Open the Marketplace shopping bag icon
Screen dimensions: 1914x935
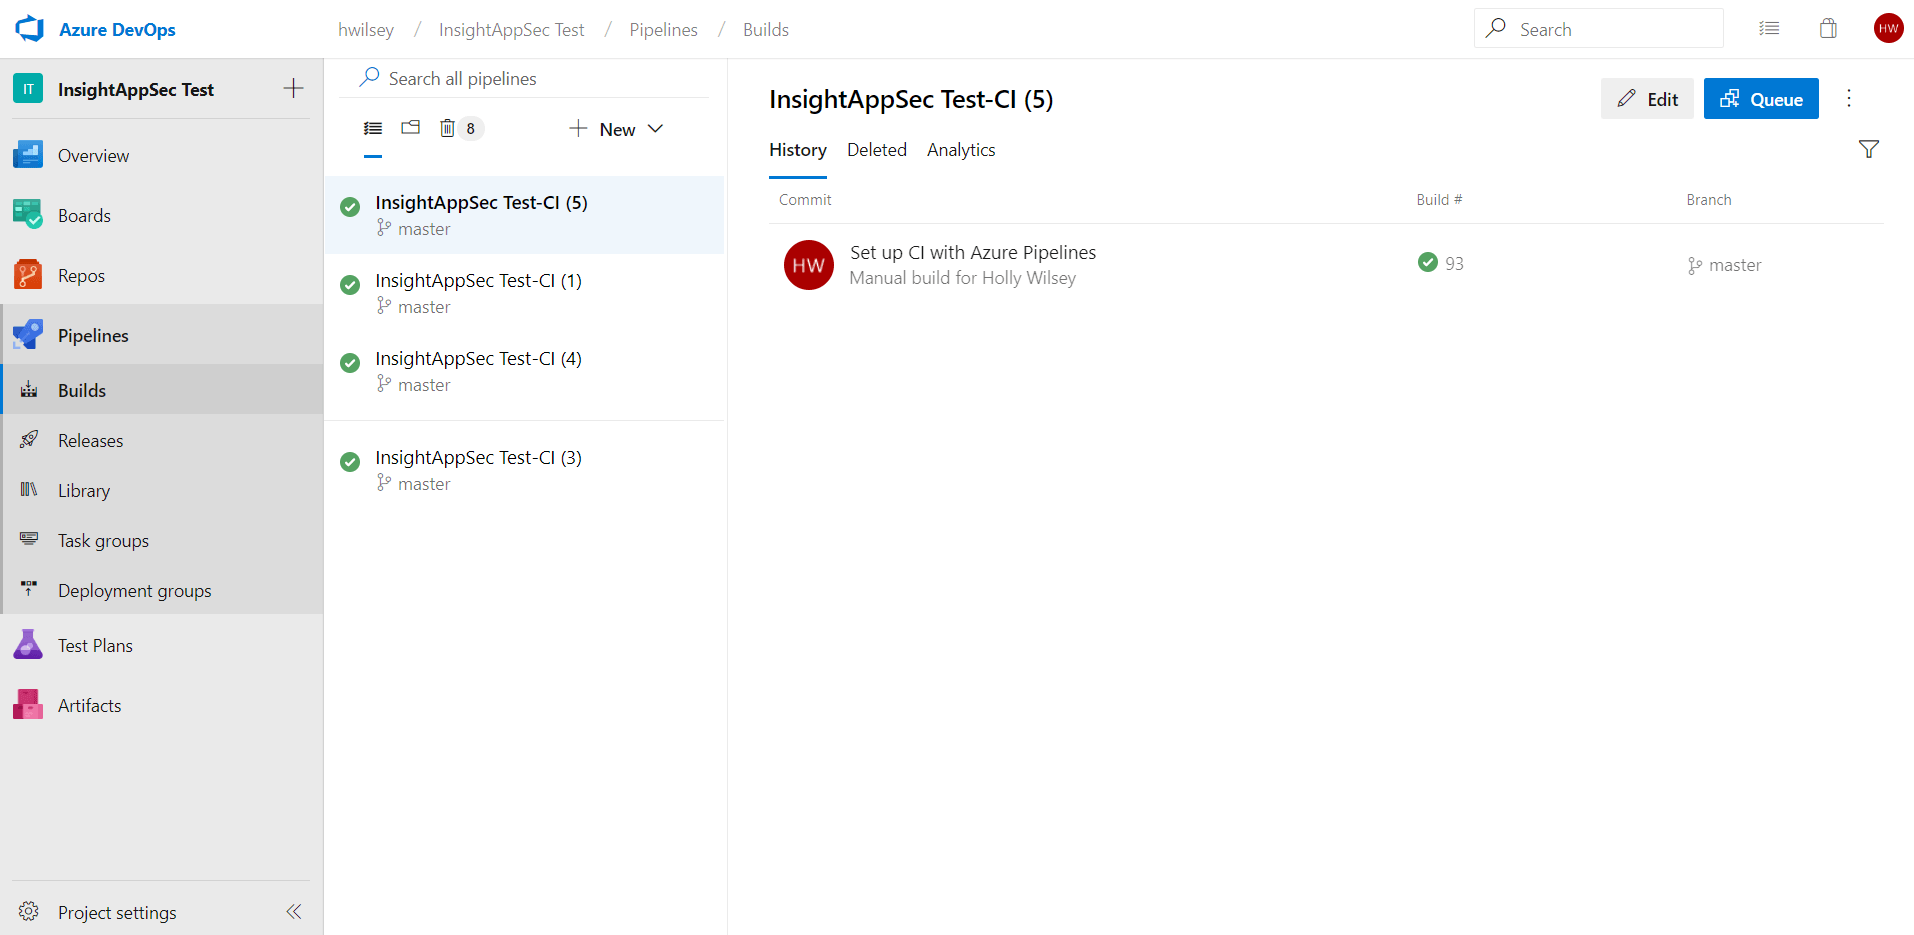point(1828,29)
